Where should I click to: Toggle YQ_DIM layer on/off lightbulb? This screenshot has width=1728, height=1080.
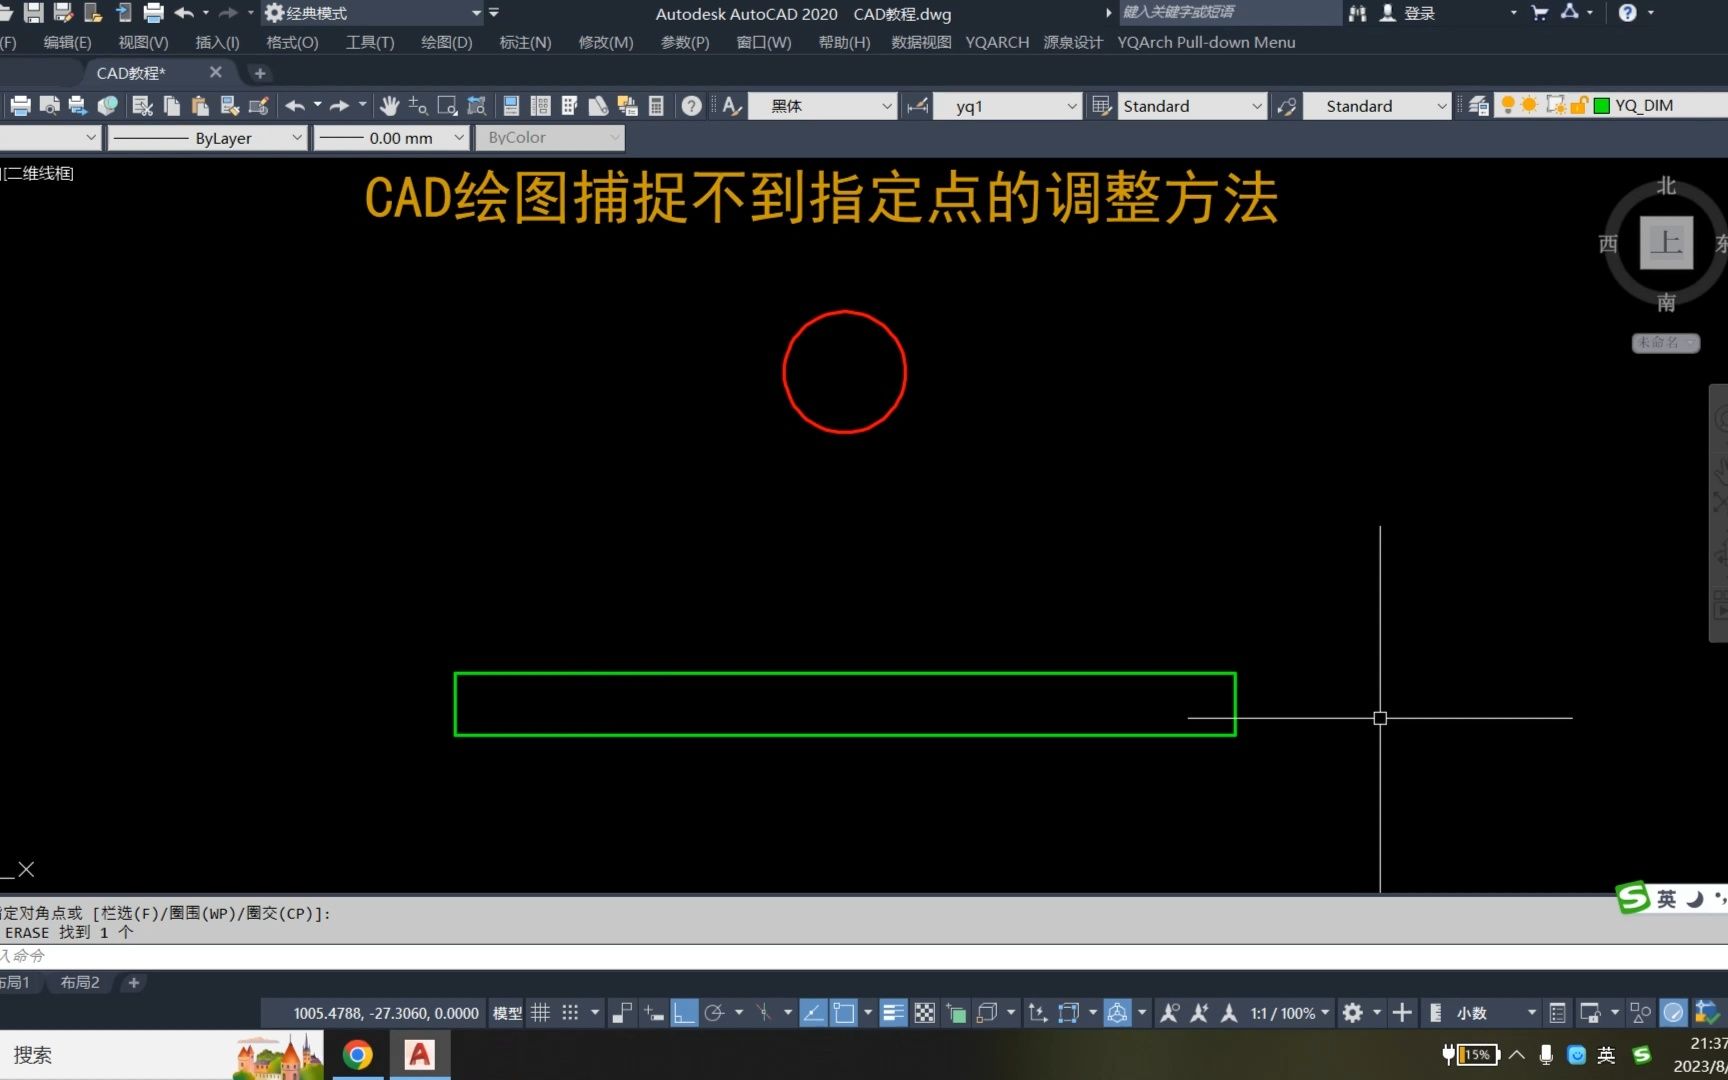coord(1508,105)
